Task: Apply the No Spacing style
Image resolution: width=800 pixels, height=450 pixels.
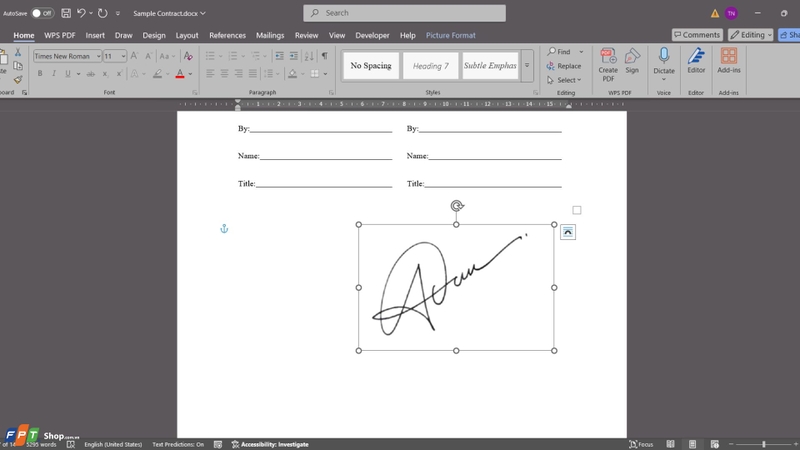Action: (x=371, y=65)
